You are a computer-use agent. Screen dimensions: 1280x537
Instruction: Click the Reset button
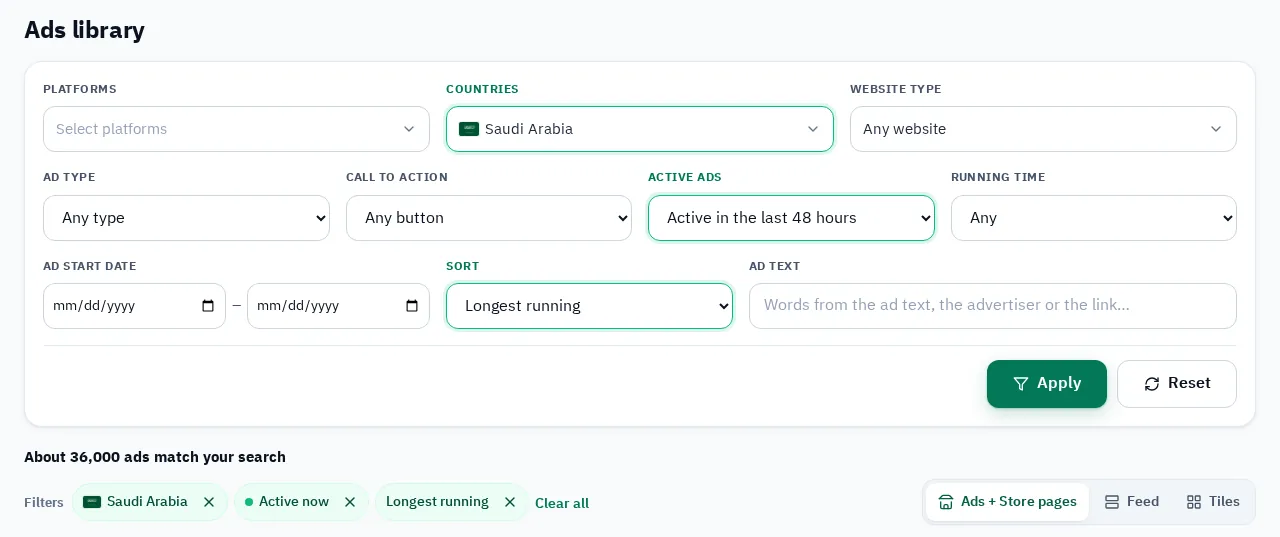[x=1177, y=384]
